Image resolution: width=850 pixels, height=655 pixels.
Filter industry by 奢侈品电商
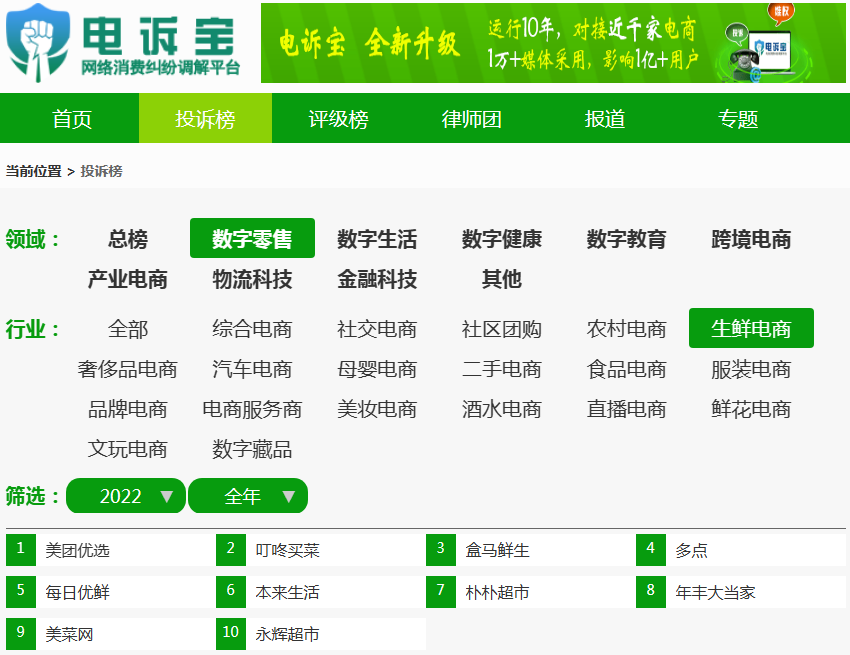[x=128, y=369]
